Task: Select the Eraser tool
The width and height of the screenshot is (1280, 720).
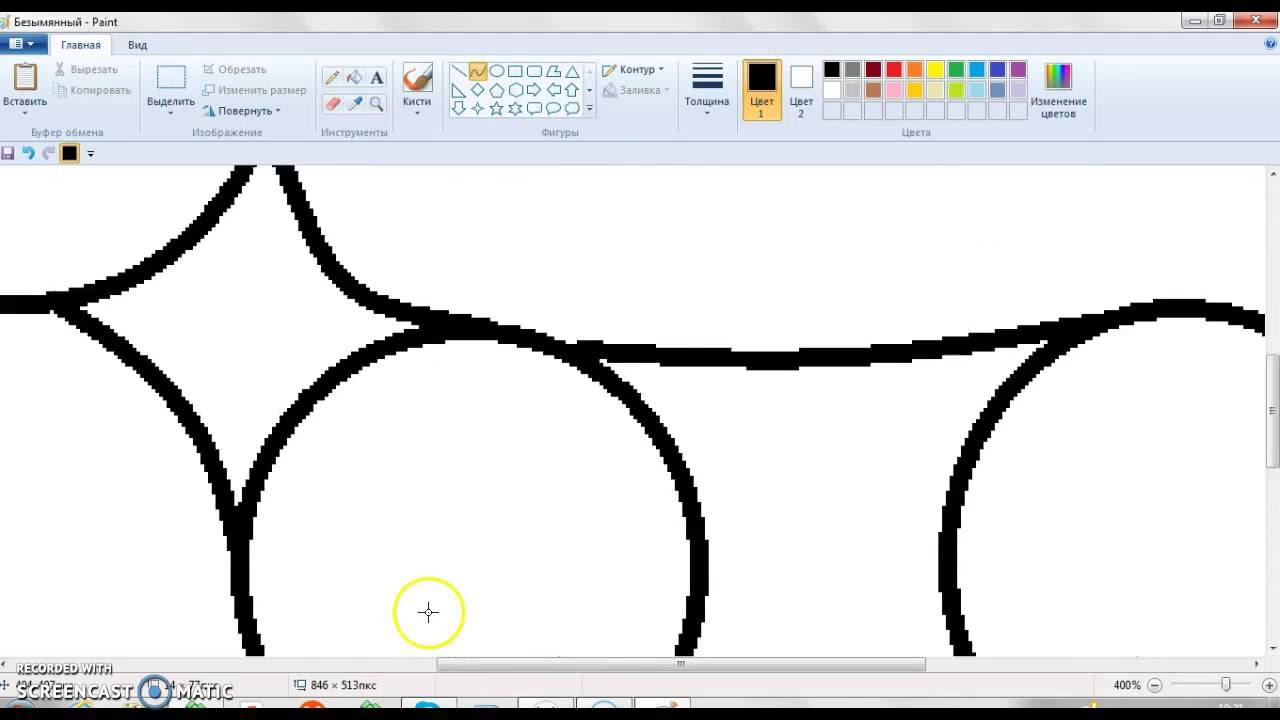Action: pos(332,103)
